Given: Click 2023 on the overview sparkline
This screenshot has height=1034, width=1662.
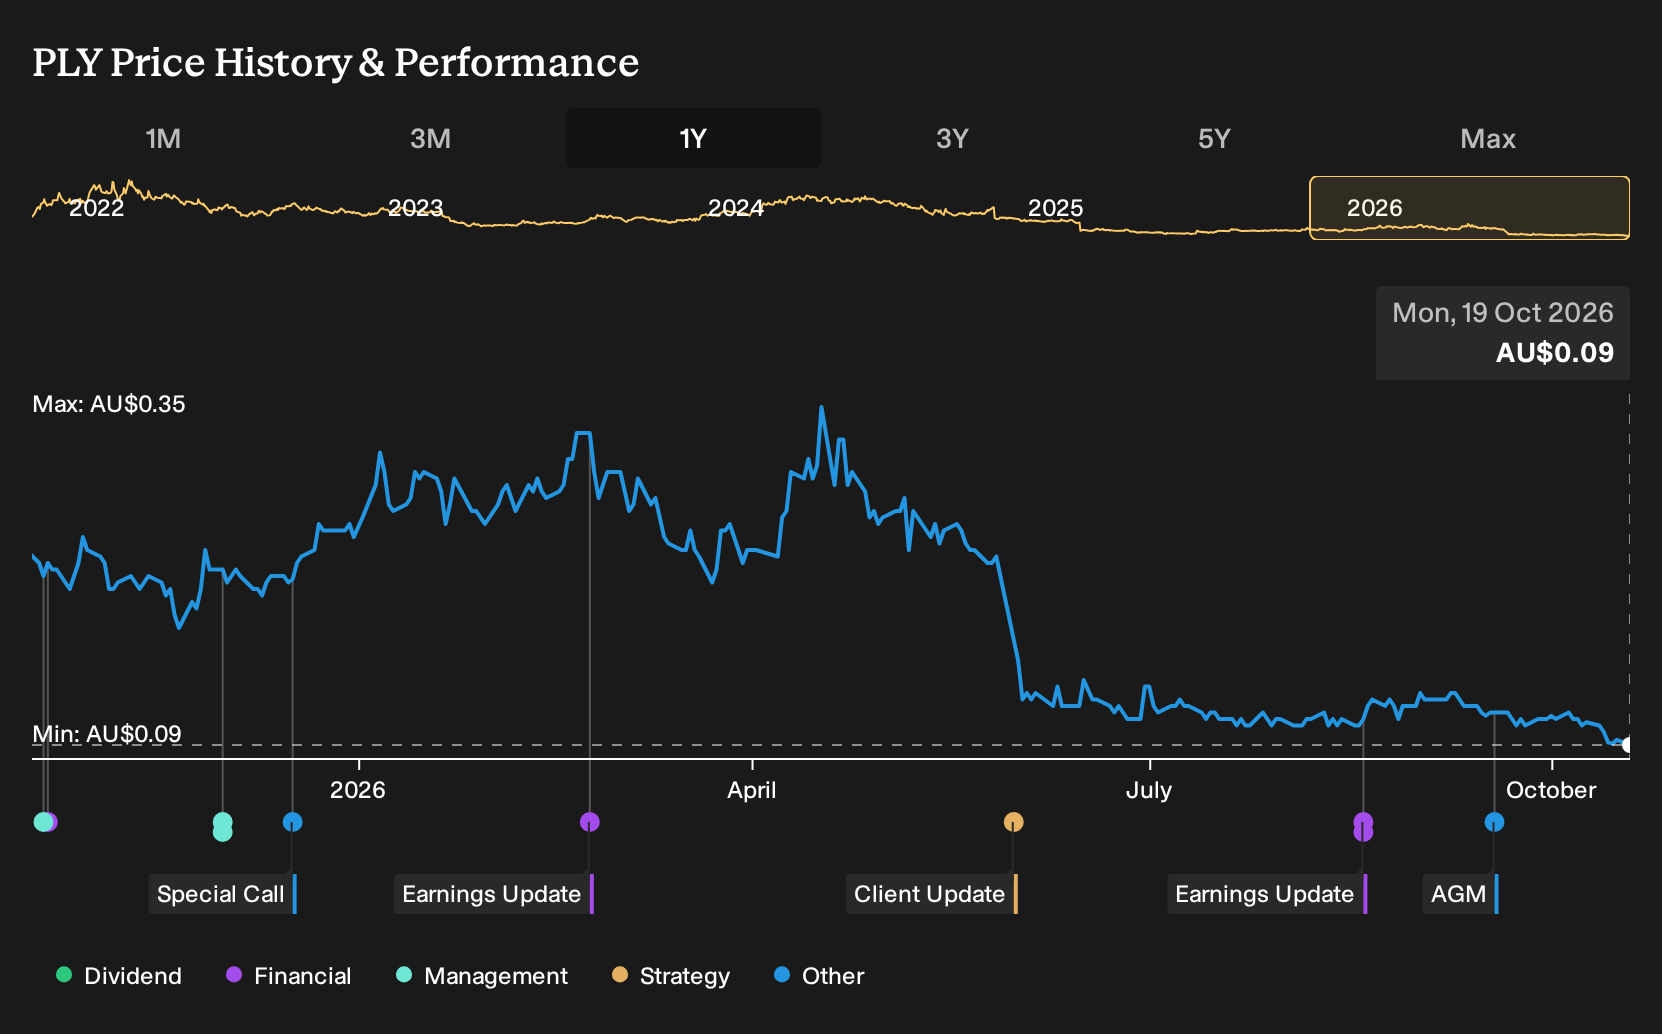Looking at the screenshot, I should [x=415, y=208].
